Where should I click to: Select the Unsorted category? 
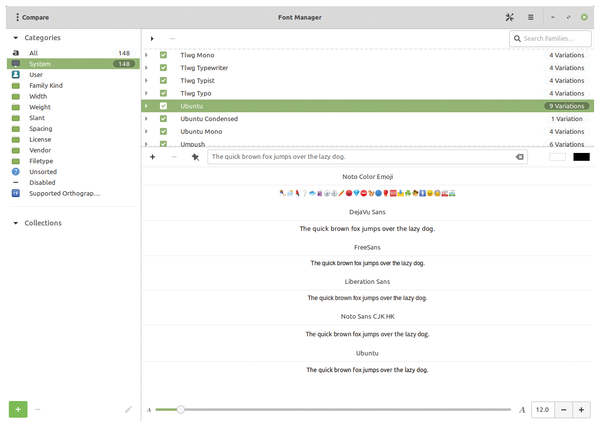(x=41, y=171)
